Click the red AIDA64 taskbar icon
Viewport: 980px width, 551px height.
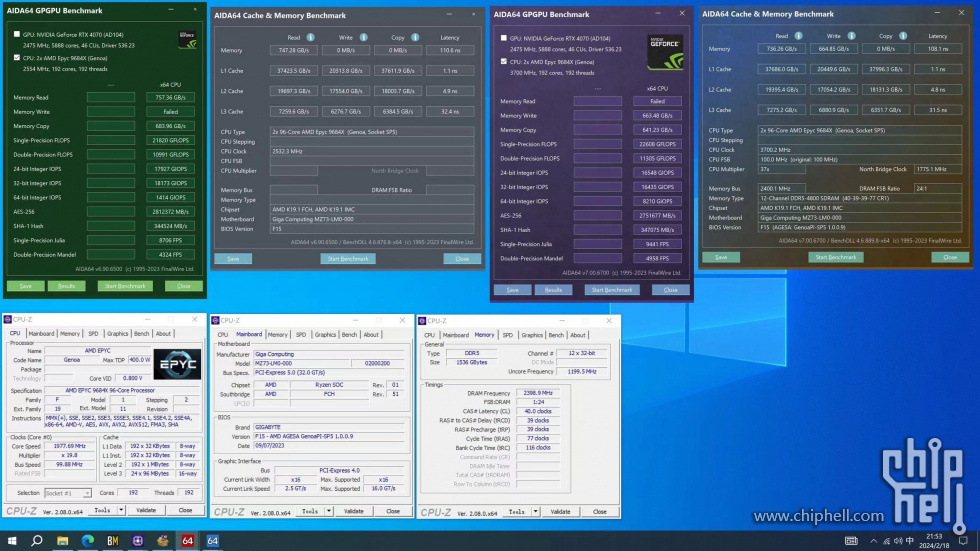point(188,540)
